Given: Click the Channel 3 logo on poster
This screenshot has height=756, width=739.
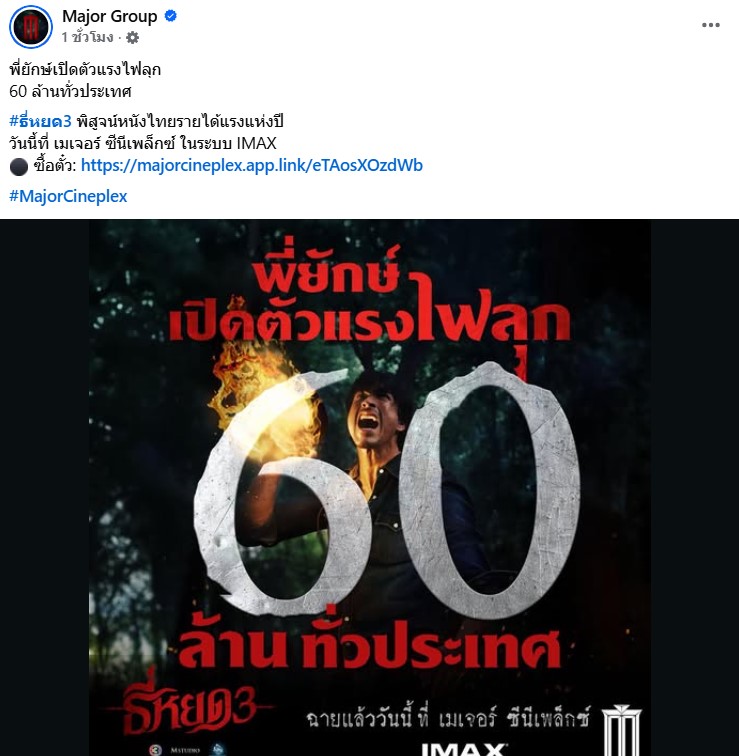Looking at the screenshot, I should (155, 750).
